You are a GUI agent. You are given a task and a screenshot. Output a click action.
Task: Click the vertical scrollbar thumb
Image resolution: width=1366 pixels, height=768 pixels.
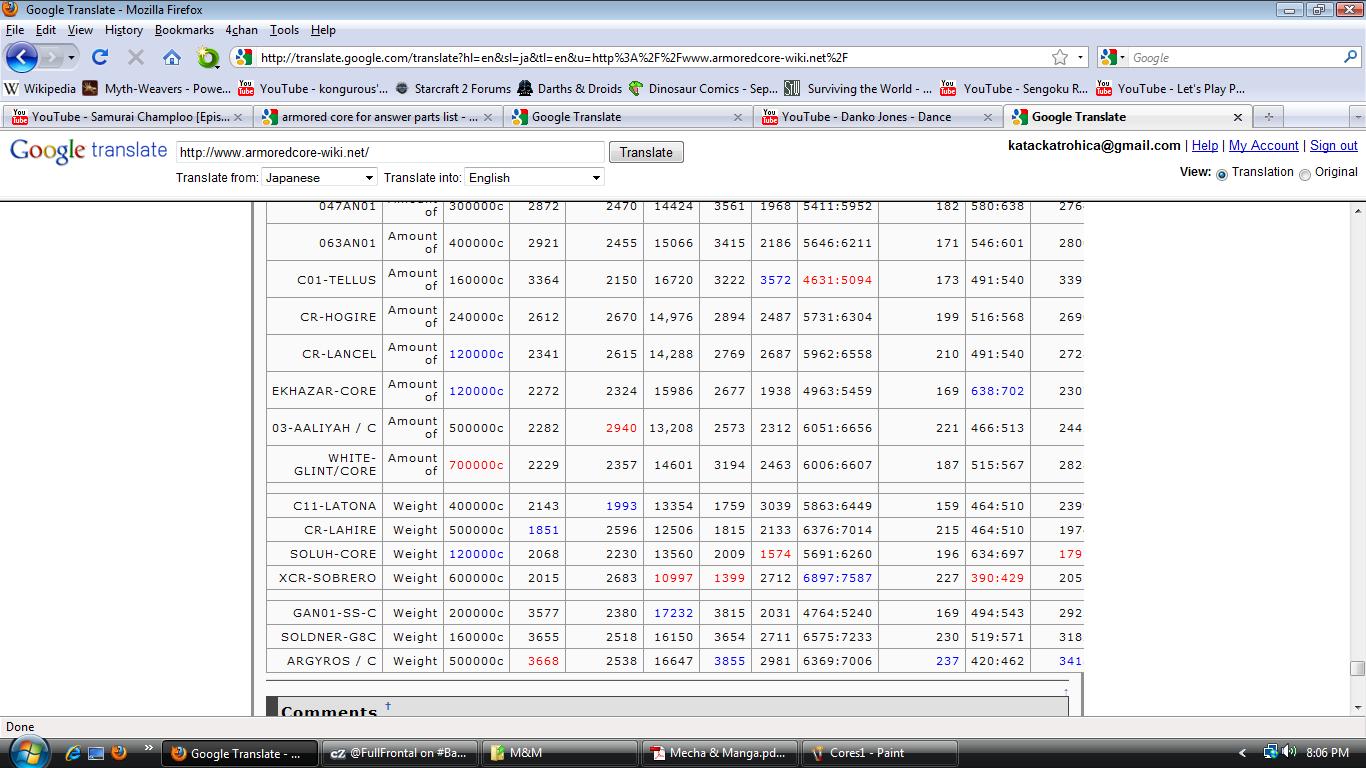coord(1357,669)
